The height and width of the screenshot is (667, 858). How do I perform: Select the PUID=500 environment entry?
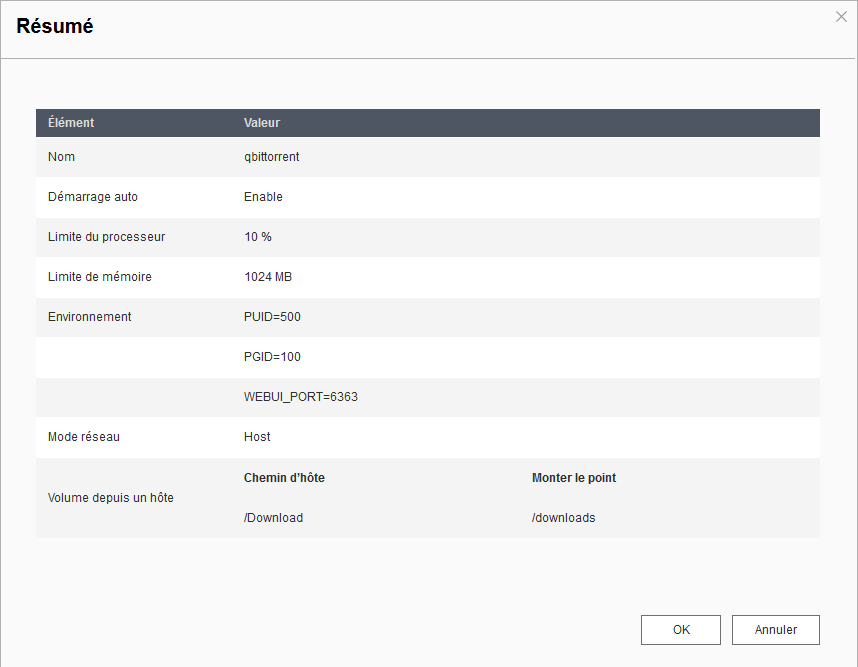click(272, 317)
